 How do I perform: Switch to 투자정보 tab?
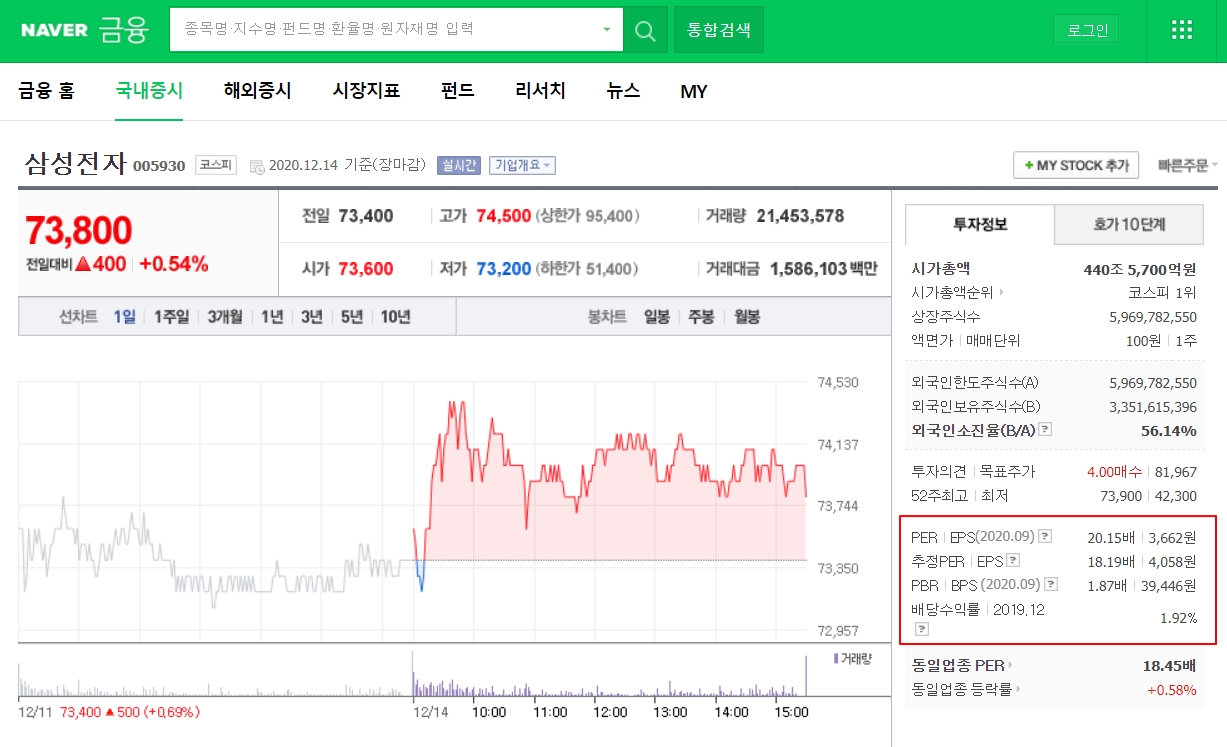pos(980,224)
